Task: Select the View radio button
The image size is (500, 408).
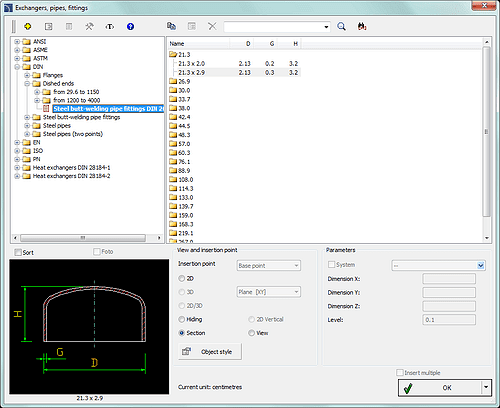Action: point(252,333)
